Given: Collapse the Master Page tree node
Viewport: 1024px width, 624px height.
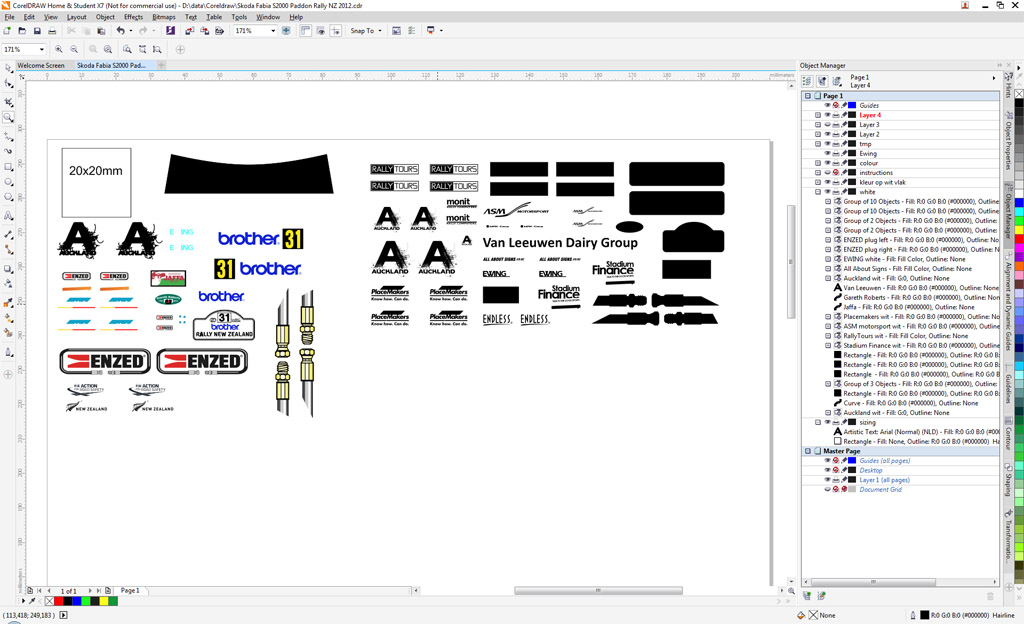Looking at the screenshot, I should (x=808, y=451).
